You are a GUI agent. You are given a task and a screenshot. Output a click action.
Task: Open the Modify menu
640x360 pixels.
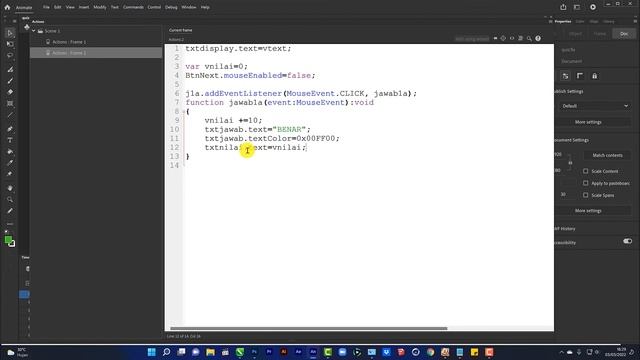point(100,7)
